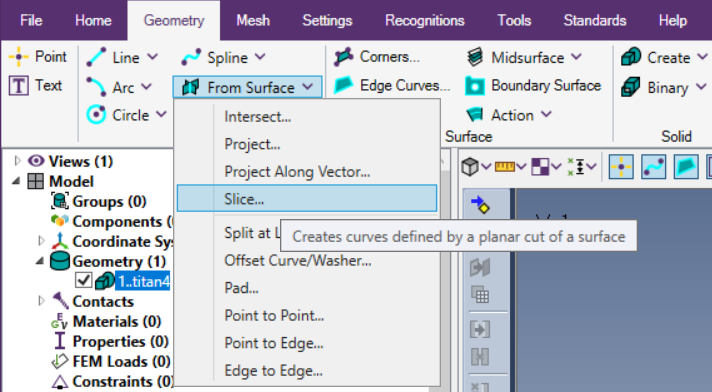Screen dimensions: 712x392
Task: Select the Components tree item
Action: coord(122,221)
